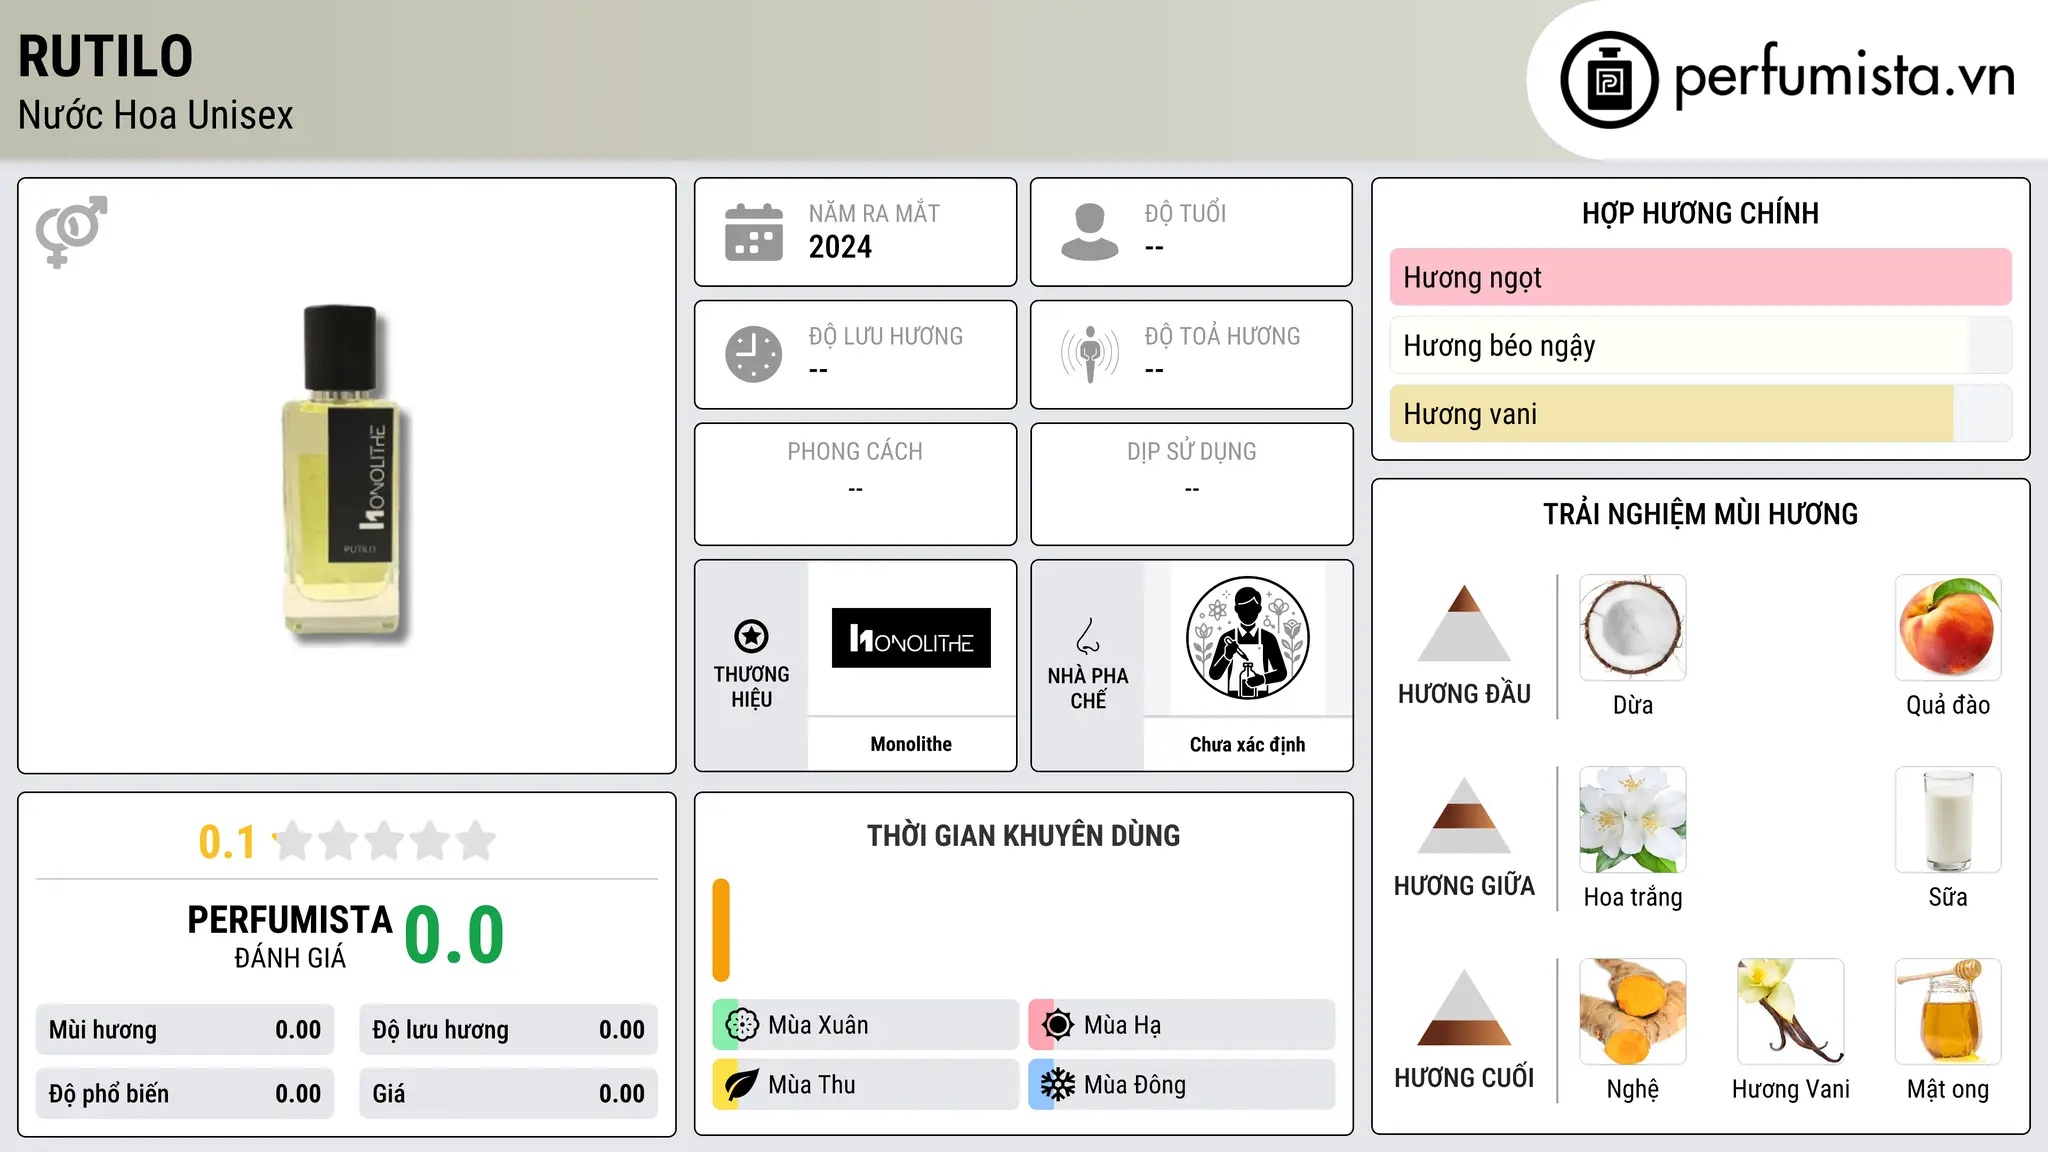Click the star badge icon above Thương hiệu
Viewport: 2048px width, 1152px height.
751,636
